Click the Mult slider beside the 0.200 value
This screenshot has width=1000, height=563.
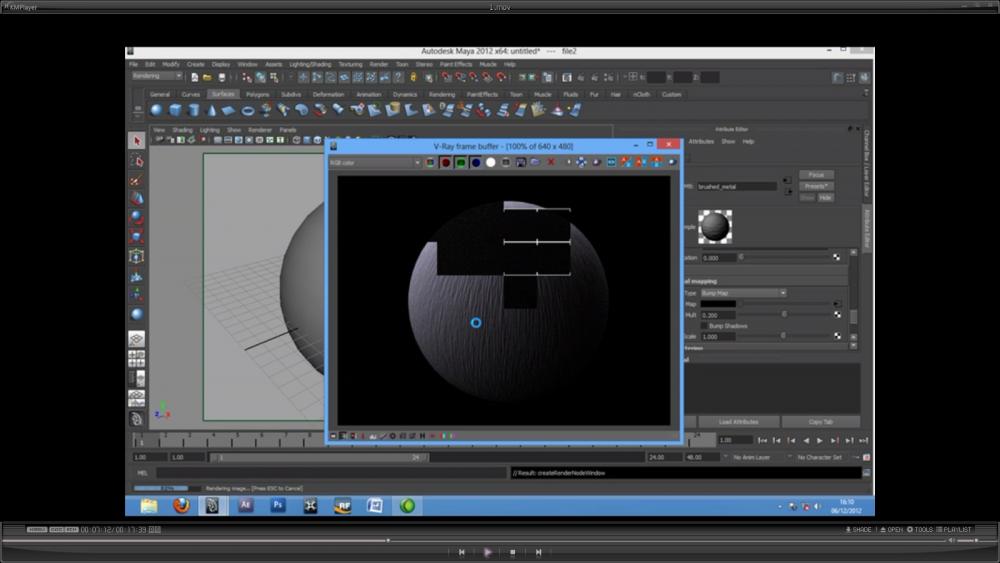pyautogui.click(x=785, y=315)
